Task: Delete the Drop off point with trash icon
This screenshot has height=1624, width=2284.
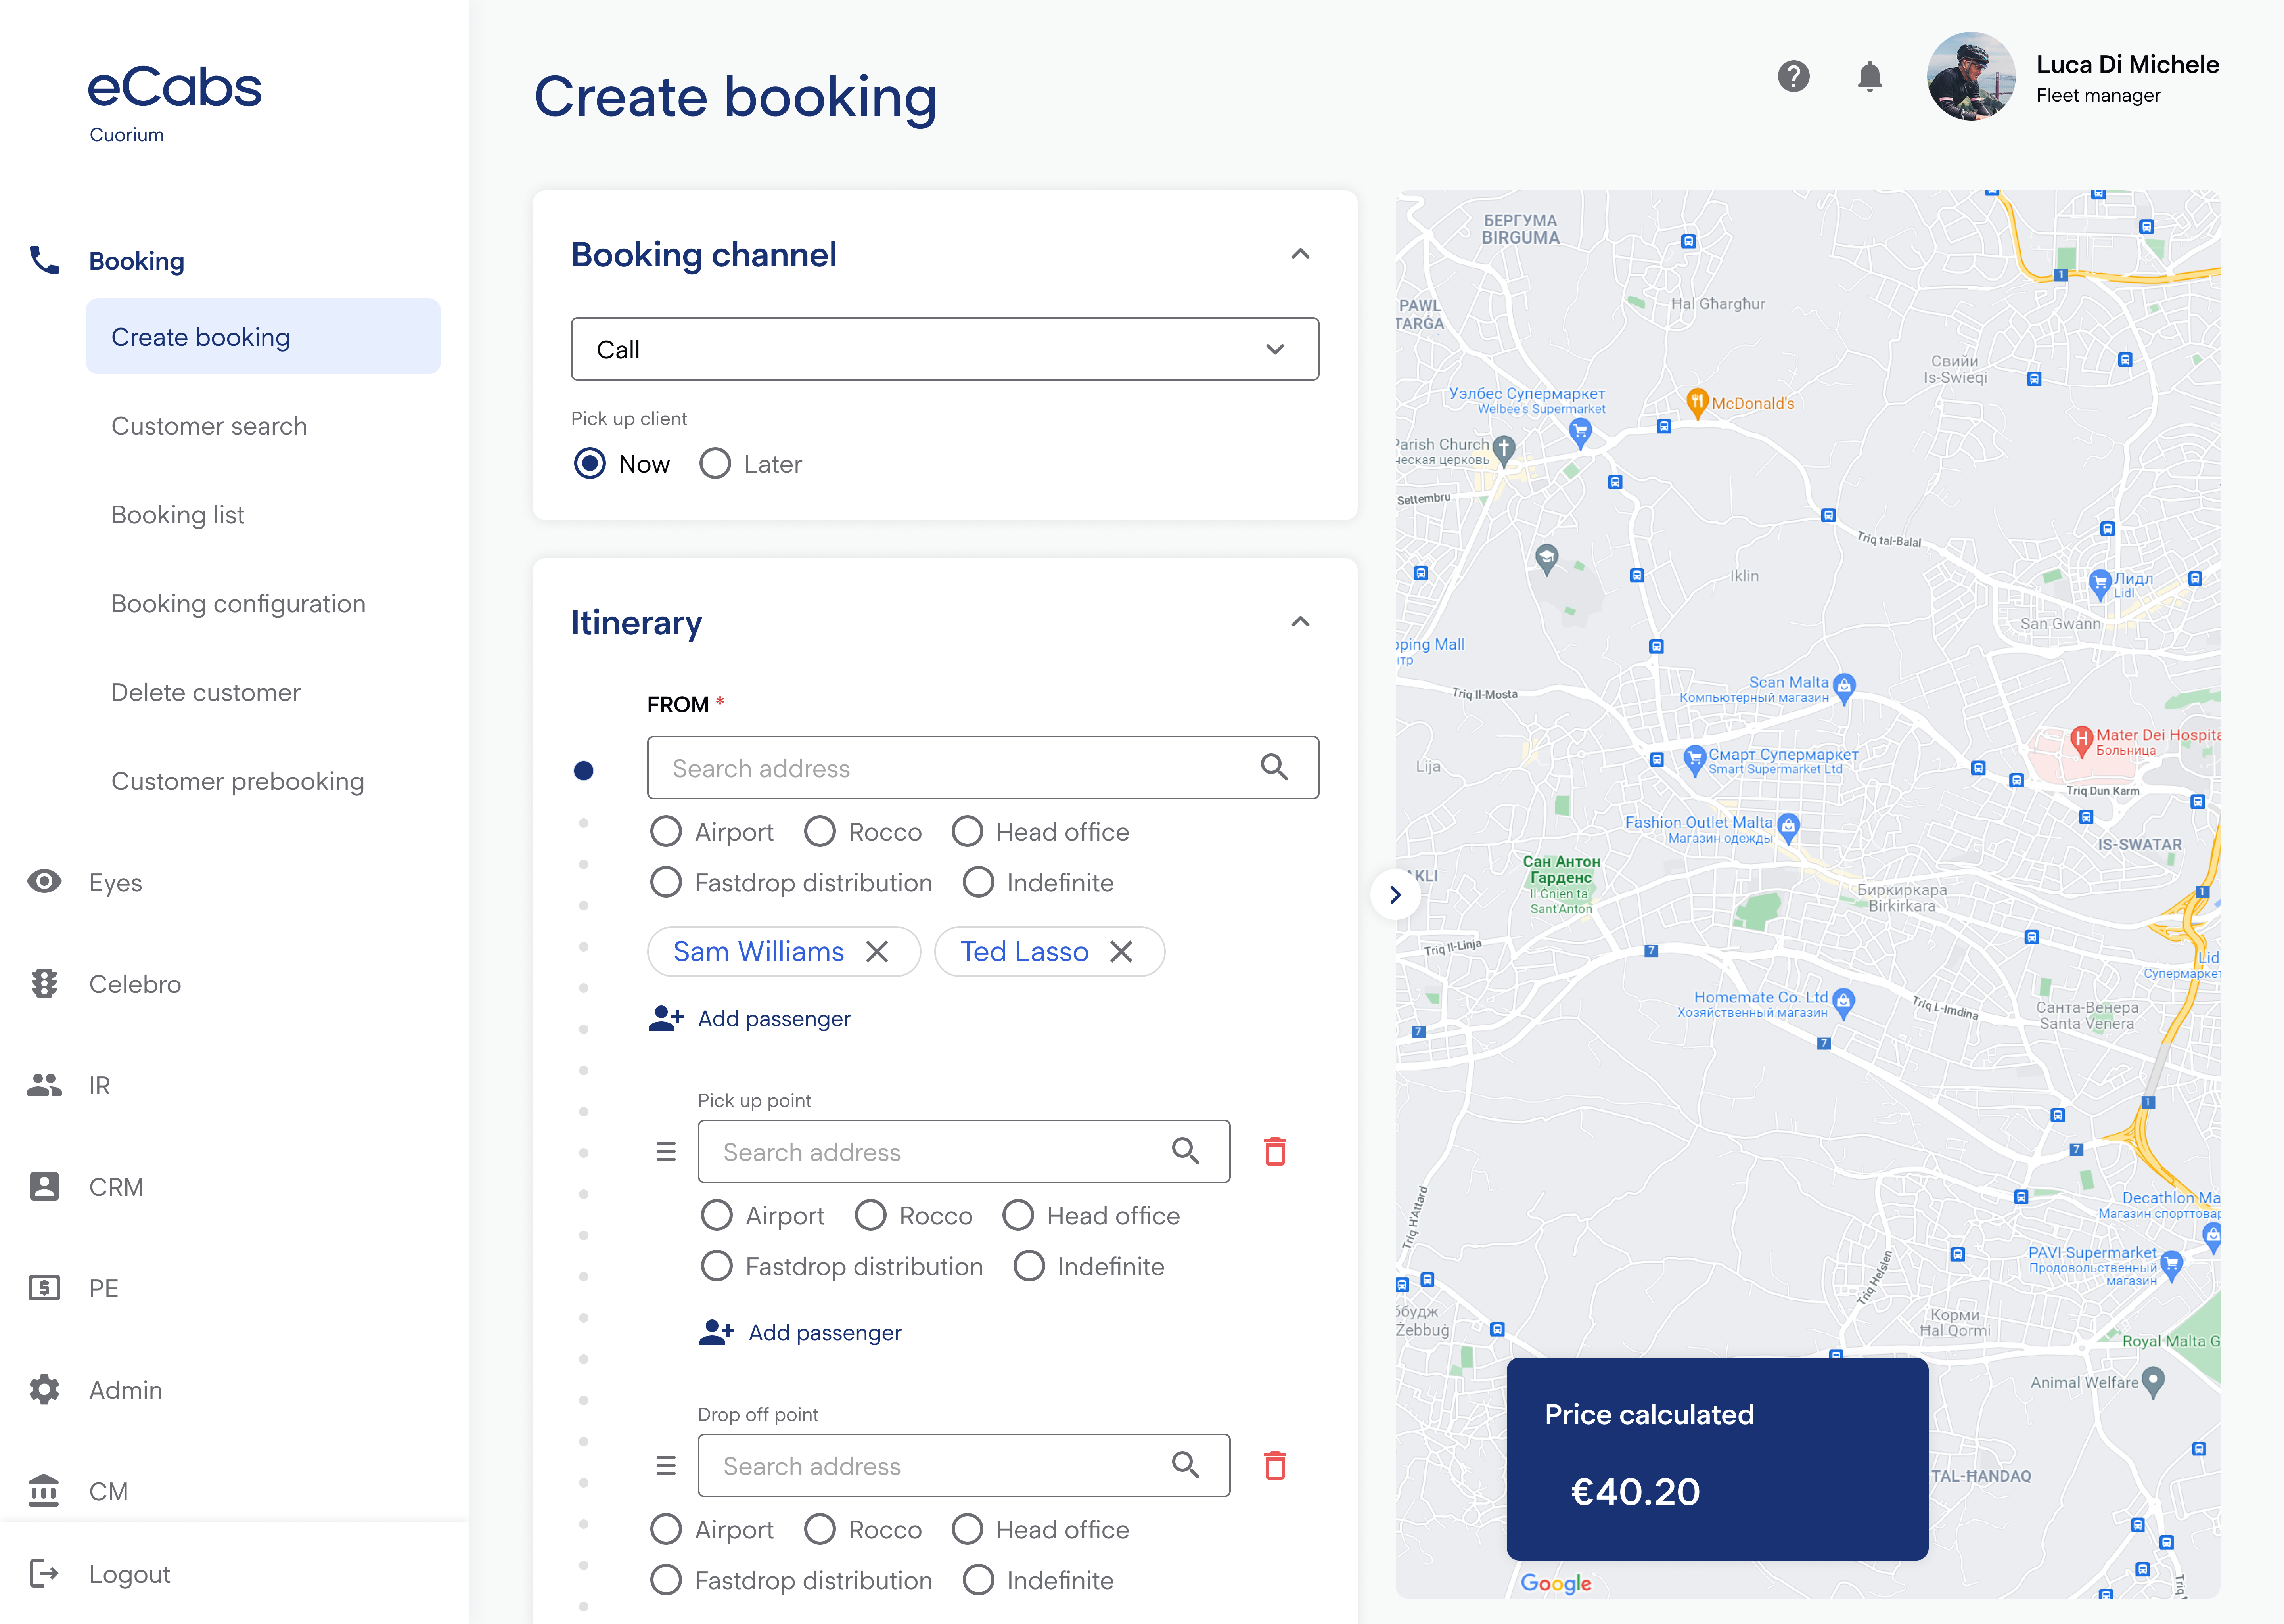Action: (1275, 1465)
